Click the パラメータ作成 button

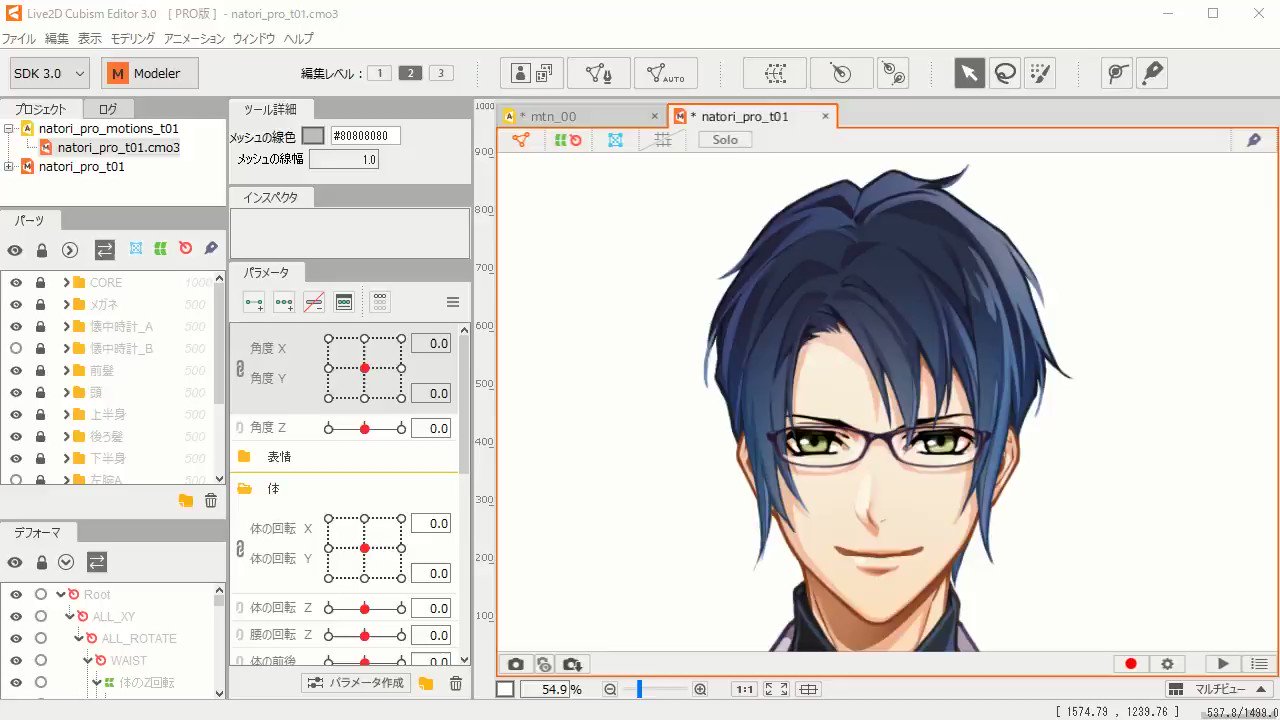tap(356, 683)
